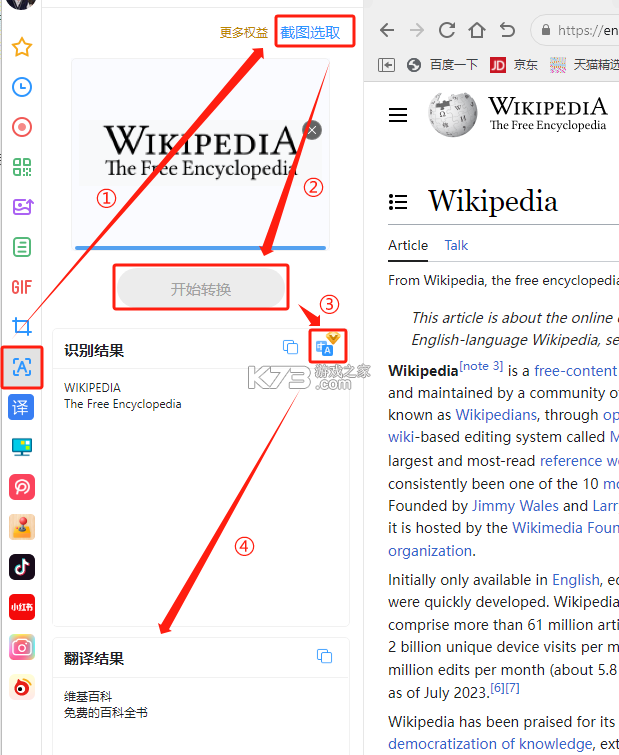Open the 京东 bookmark
Image resolution: width=619 pixels, height=755 pixels.
pos(514,65)
